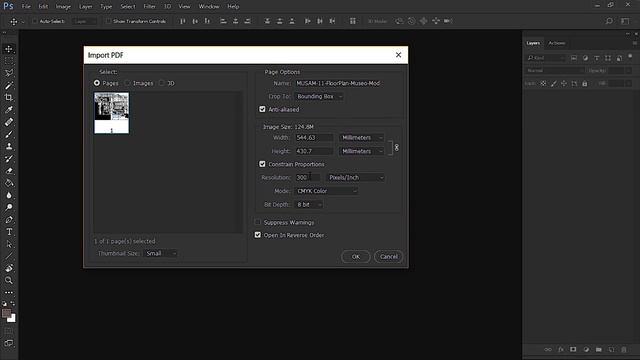This screenshot has height=360, width=640.
Task: Select the Brush tool
Action: pyautogui.click(x=9, y=134)
